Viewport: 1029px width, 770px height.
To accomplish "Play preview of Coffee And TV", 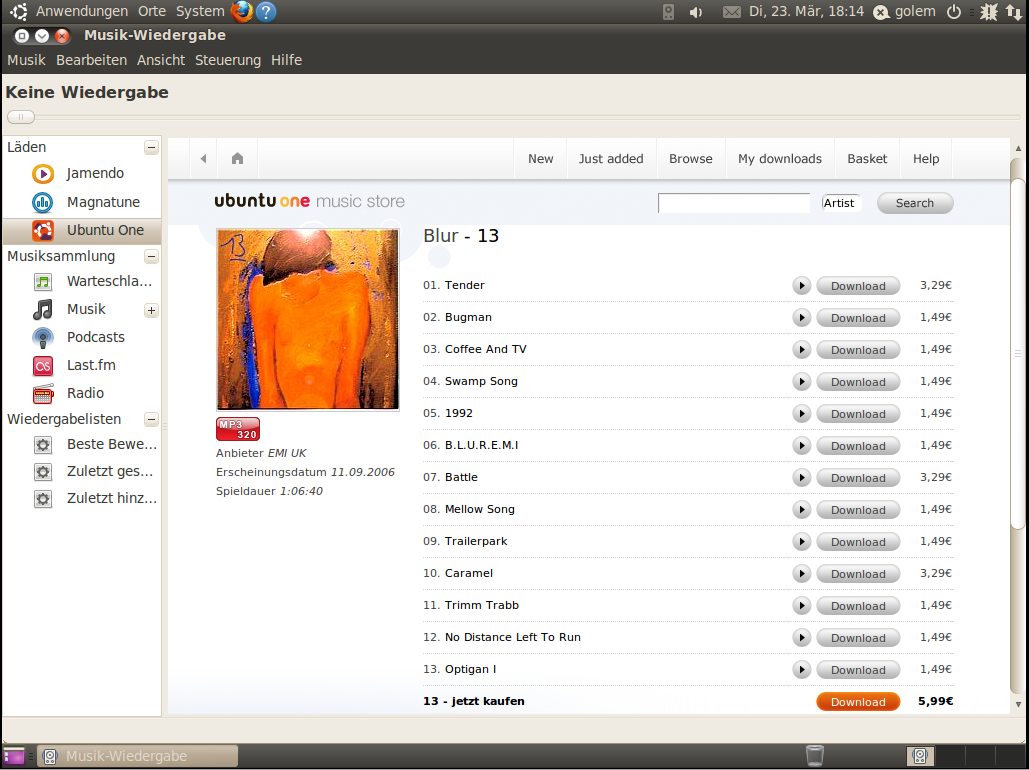I will coord(801,350).
